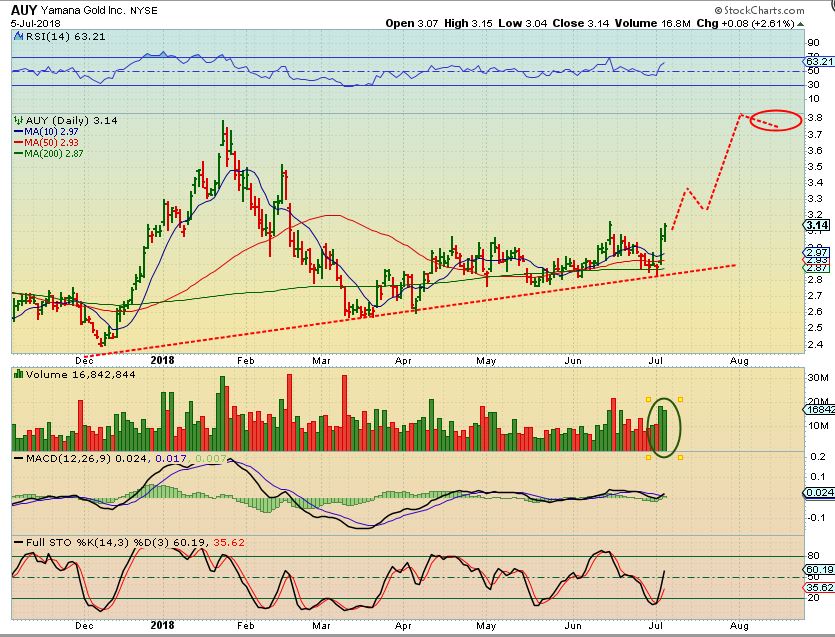The image size is (835, 637).
Task: Click the MA(50) red line swatch
Action: [x=19, y=143]
